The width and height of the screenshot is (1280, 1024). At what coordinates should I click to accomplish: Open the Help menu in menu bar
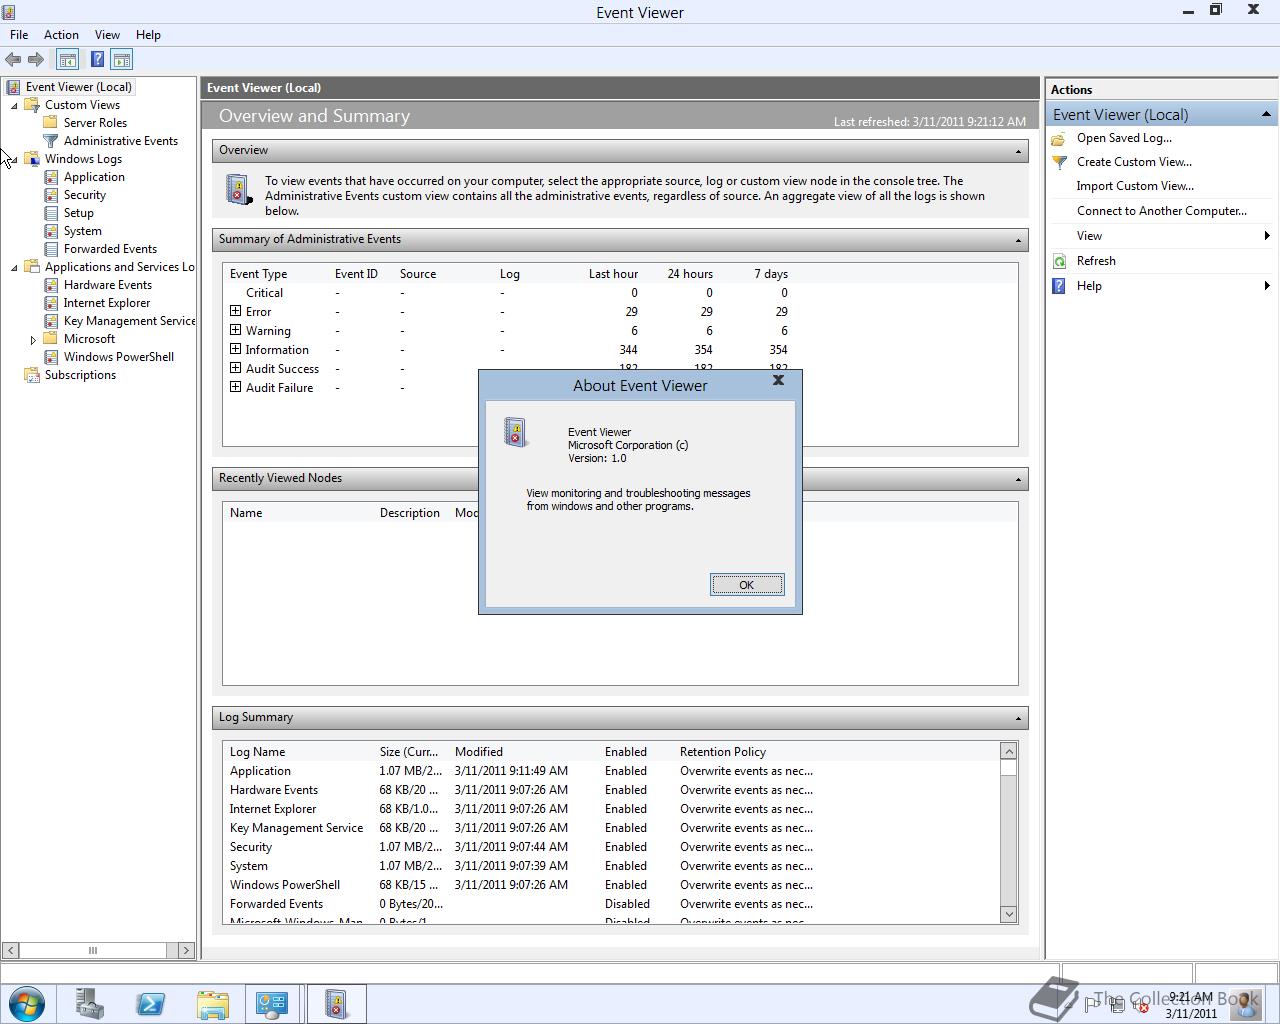pyautogui.click(x=148, y=34)
